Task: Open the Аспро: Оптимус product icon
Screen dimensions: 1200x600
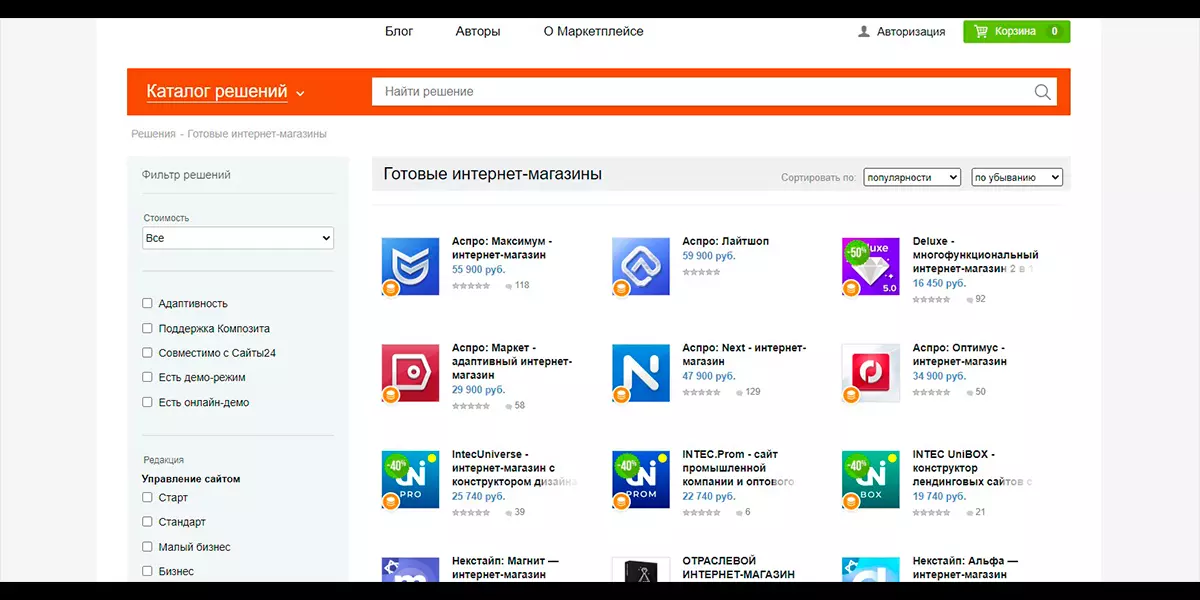Action: (871, 373)
